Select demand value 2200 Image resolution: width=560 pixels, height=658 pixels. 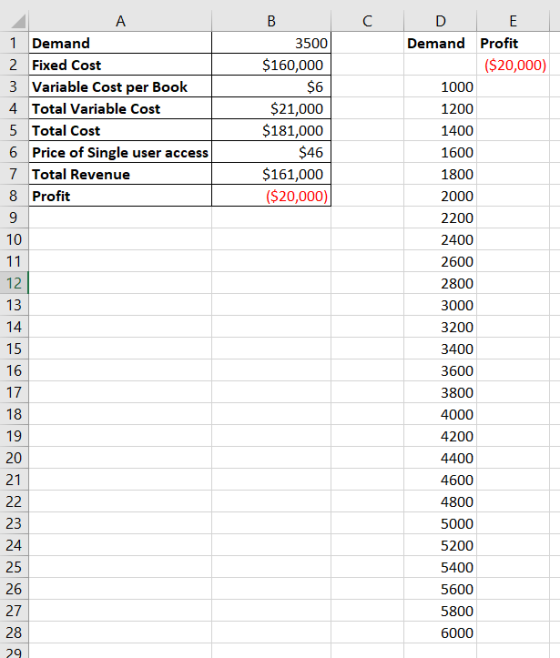click(x=440, y=217)
